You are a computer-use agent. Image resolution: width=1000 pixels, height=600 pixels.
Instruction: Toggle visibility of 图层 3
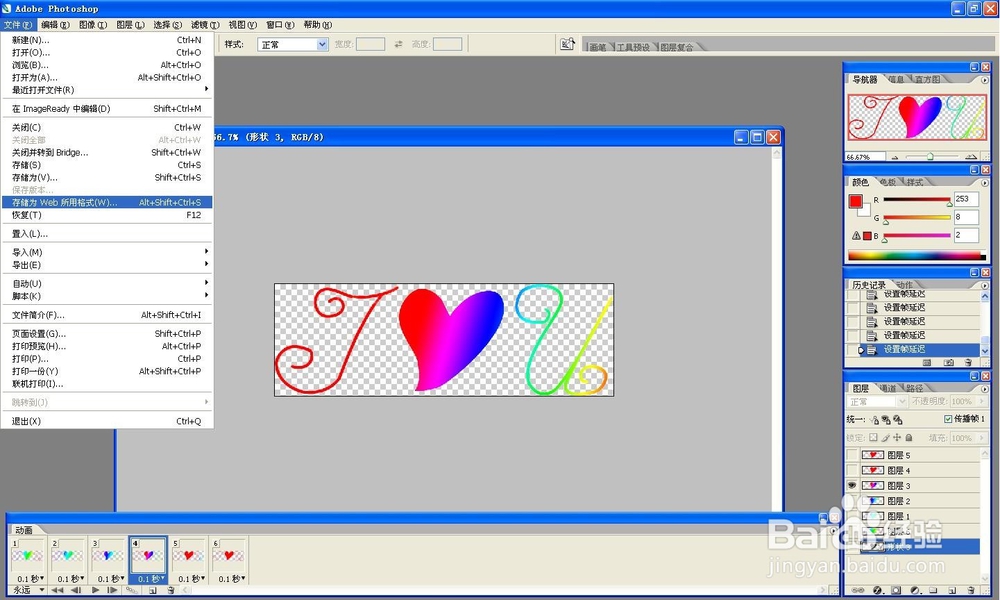(x=851, y=486)
